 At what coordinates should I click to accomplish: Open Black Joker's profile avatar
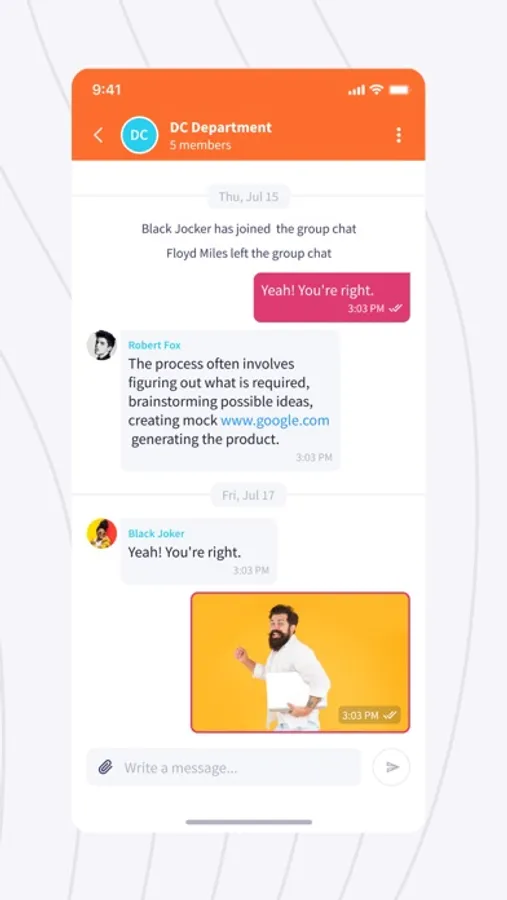[x=102, y=533]
